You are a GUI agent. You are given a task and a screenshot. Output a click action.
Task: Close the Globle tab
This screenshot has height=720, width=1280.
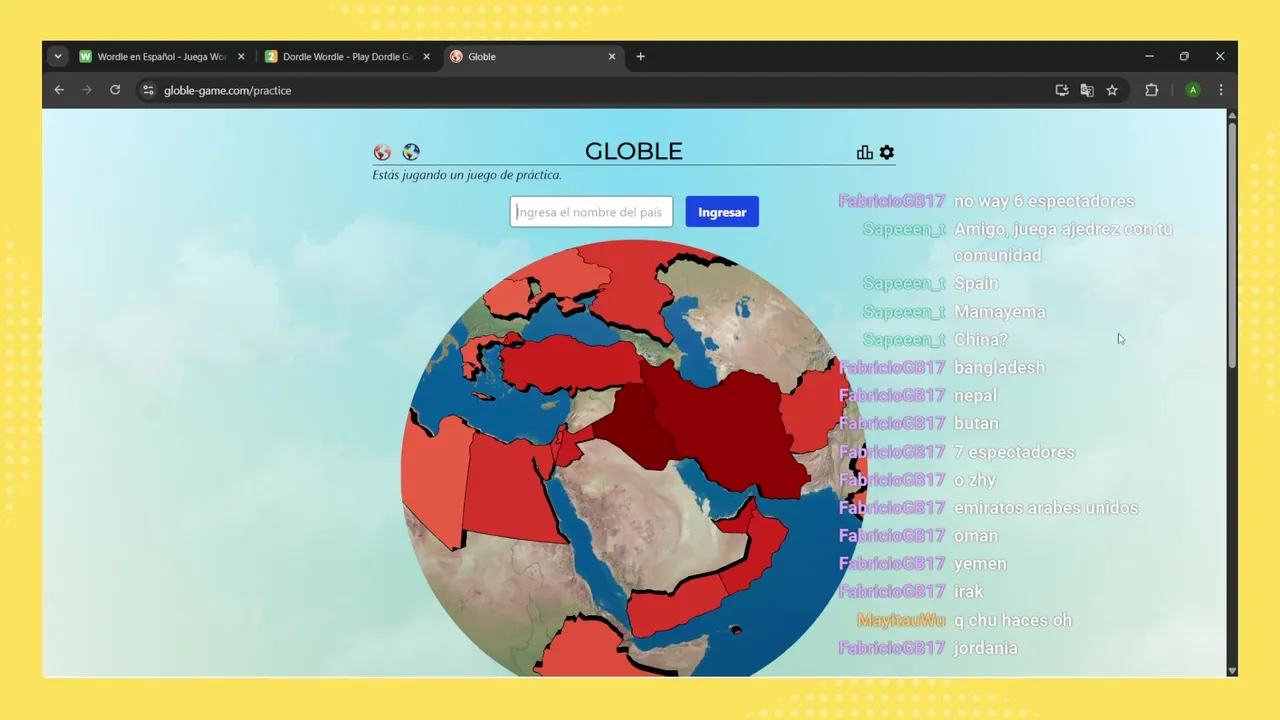point(612,57)
